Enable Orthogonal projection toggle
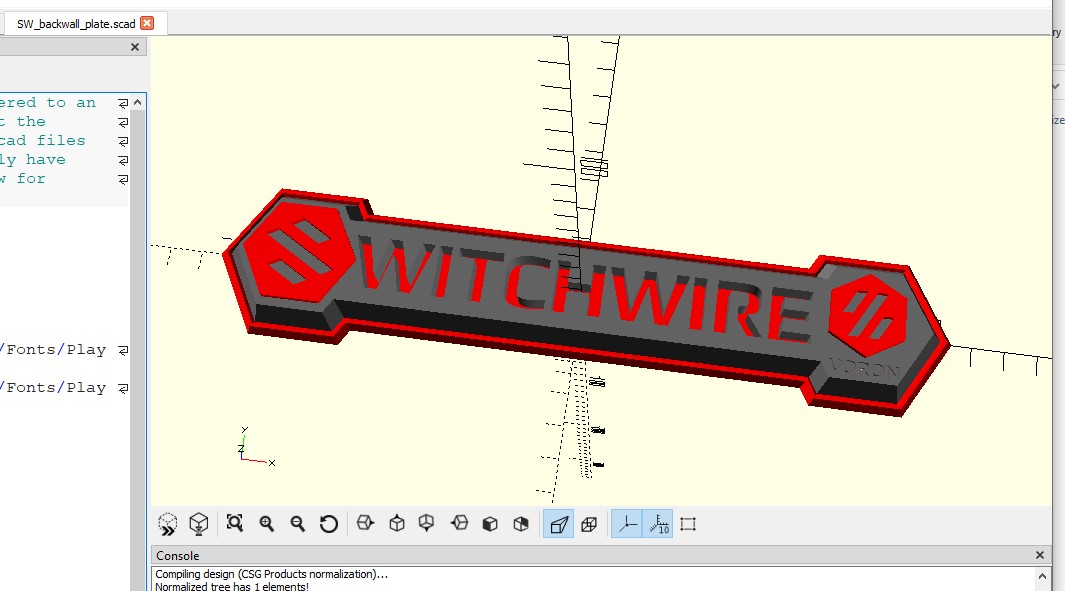1065x591 pixels. tap(589, 523)
